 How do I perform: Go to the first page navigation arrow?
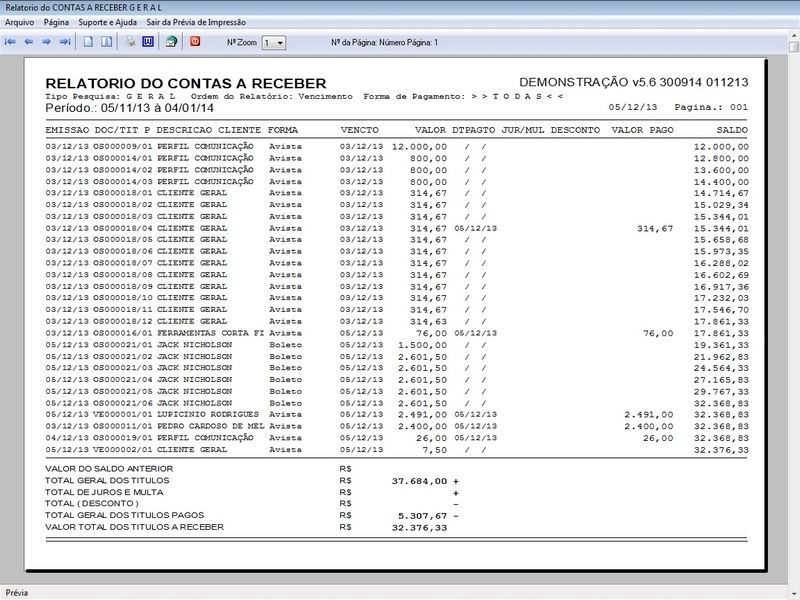coord(9,40)
